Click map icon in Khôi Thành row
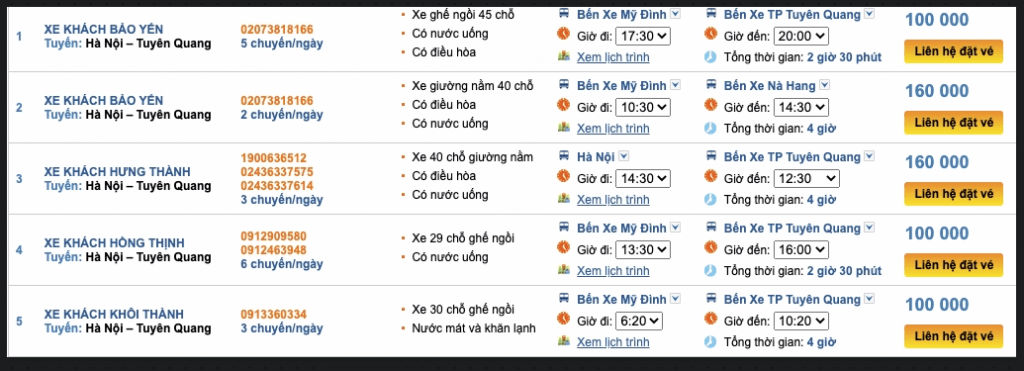This screenshot has height=371, width=1024. click(x=564, y=342)
